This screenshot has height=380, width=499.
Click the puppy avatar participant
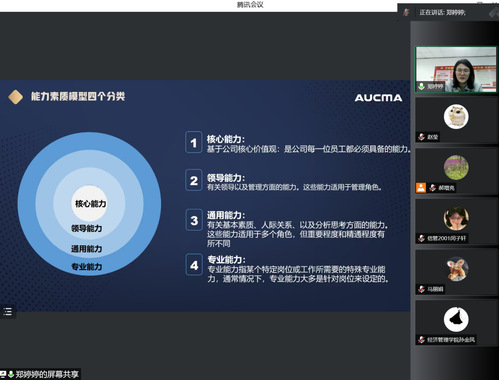[x=456, y=269]
